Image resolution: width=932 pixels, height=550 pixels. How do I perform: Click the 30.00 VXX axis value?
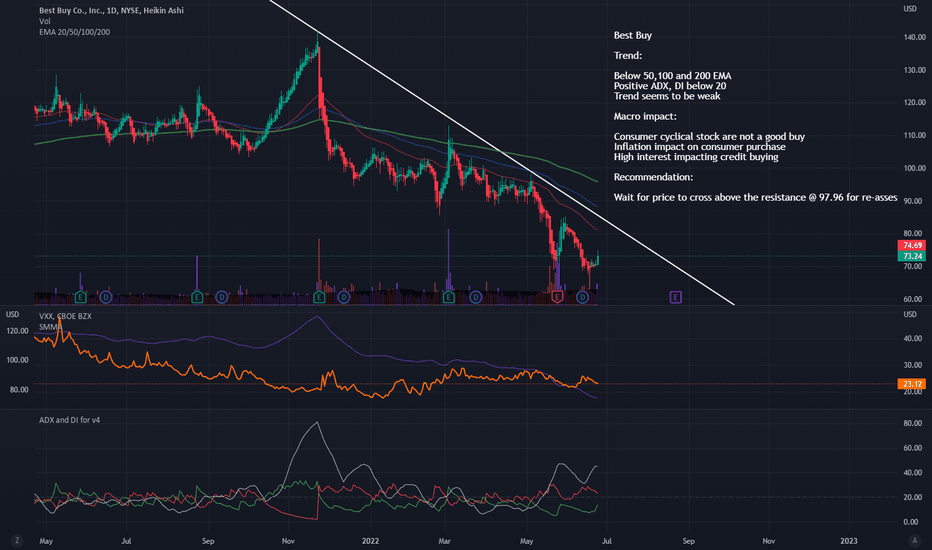[x=912, y=365]
